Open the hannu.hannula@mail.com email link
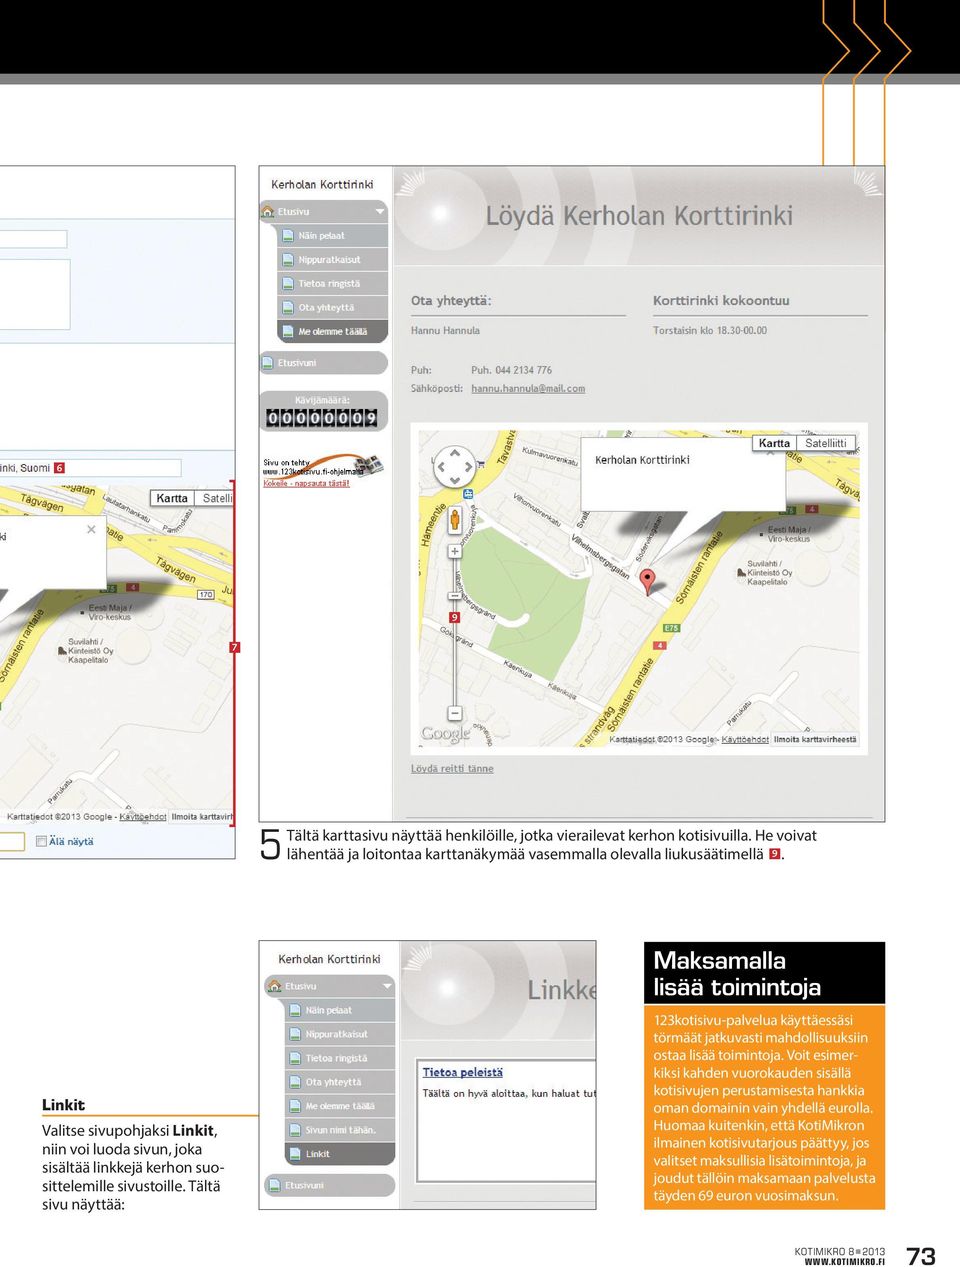This screenshot has width=960, height=1267. click(528, 389)
